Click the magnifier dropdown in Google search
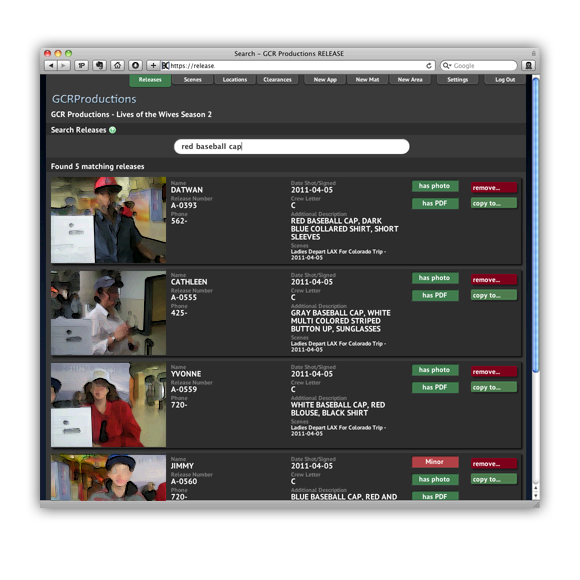Viewport: 580px width, 580px height. pyautogui.click(x=447, y=65)
